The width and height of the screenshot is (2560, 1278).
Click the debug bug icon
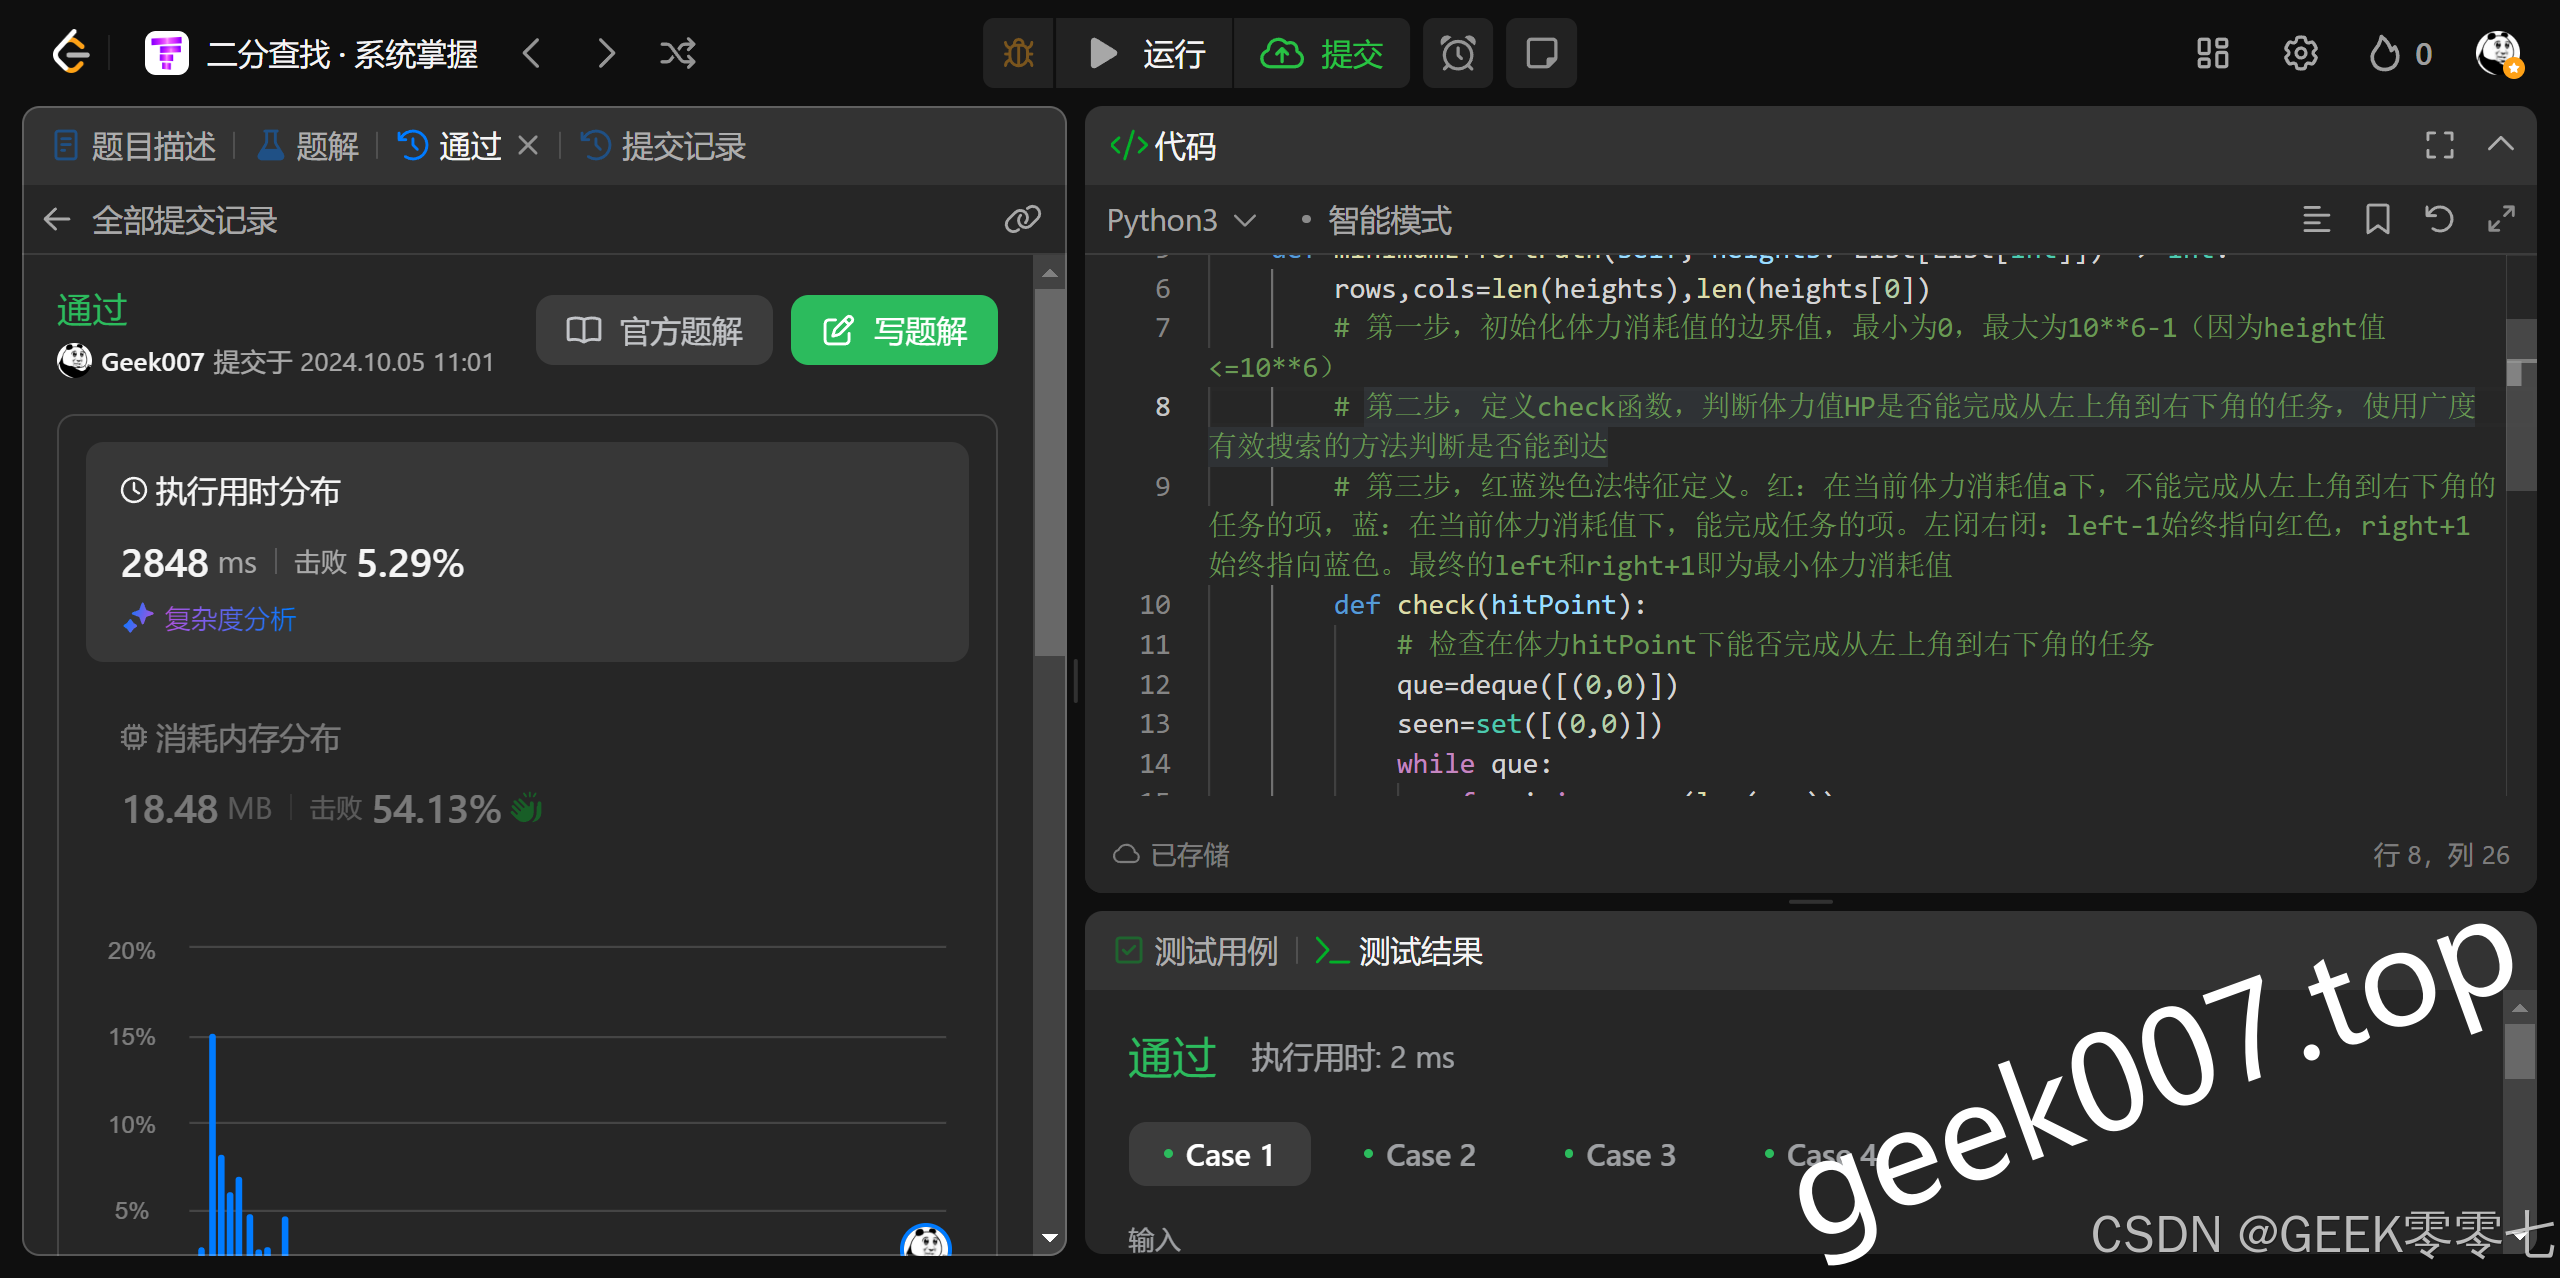click(x=1018, y=53)
